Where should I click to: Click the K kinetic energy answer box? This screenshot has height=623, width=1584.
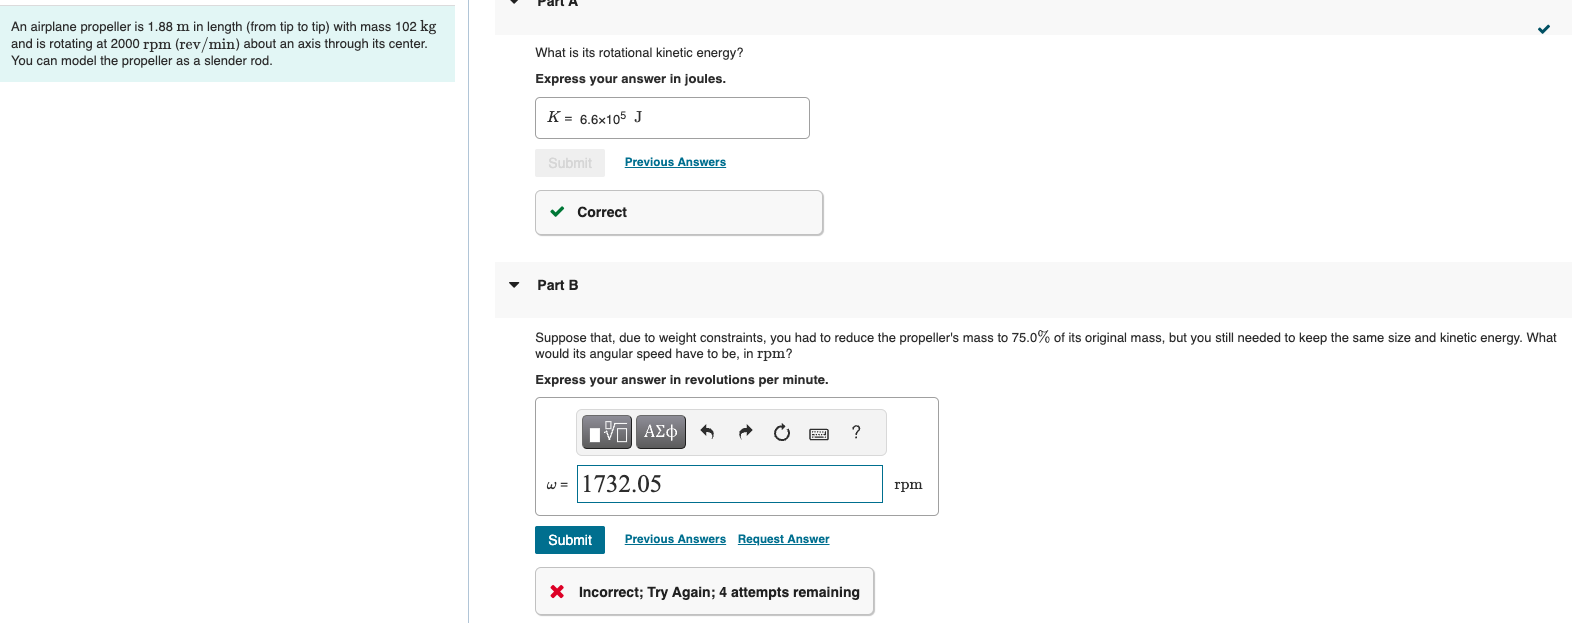click(x=671, y=117)
